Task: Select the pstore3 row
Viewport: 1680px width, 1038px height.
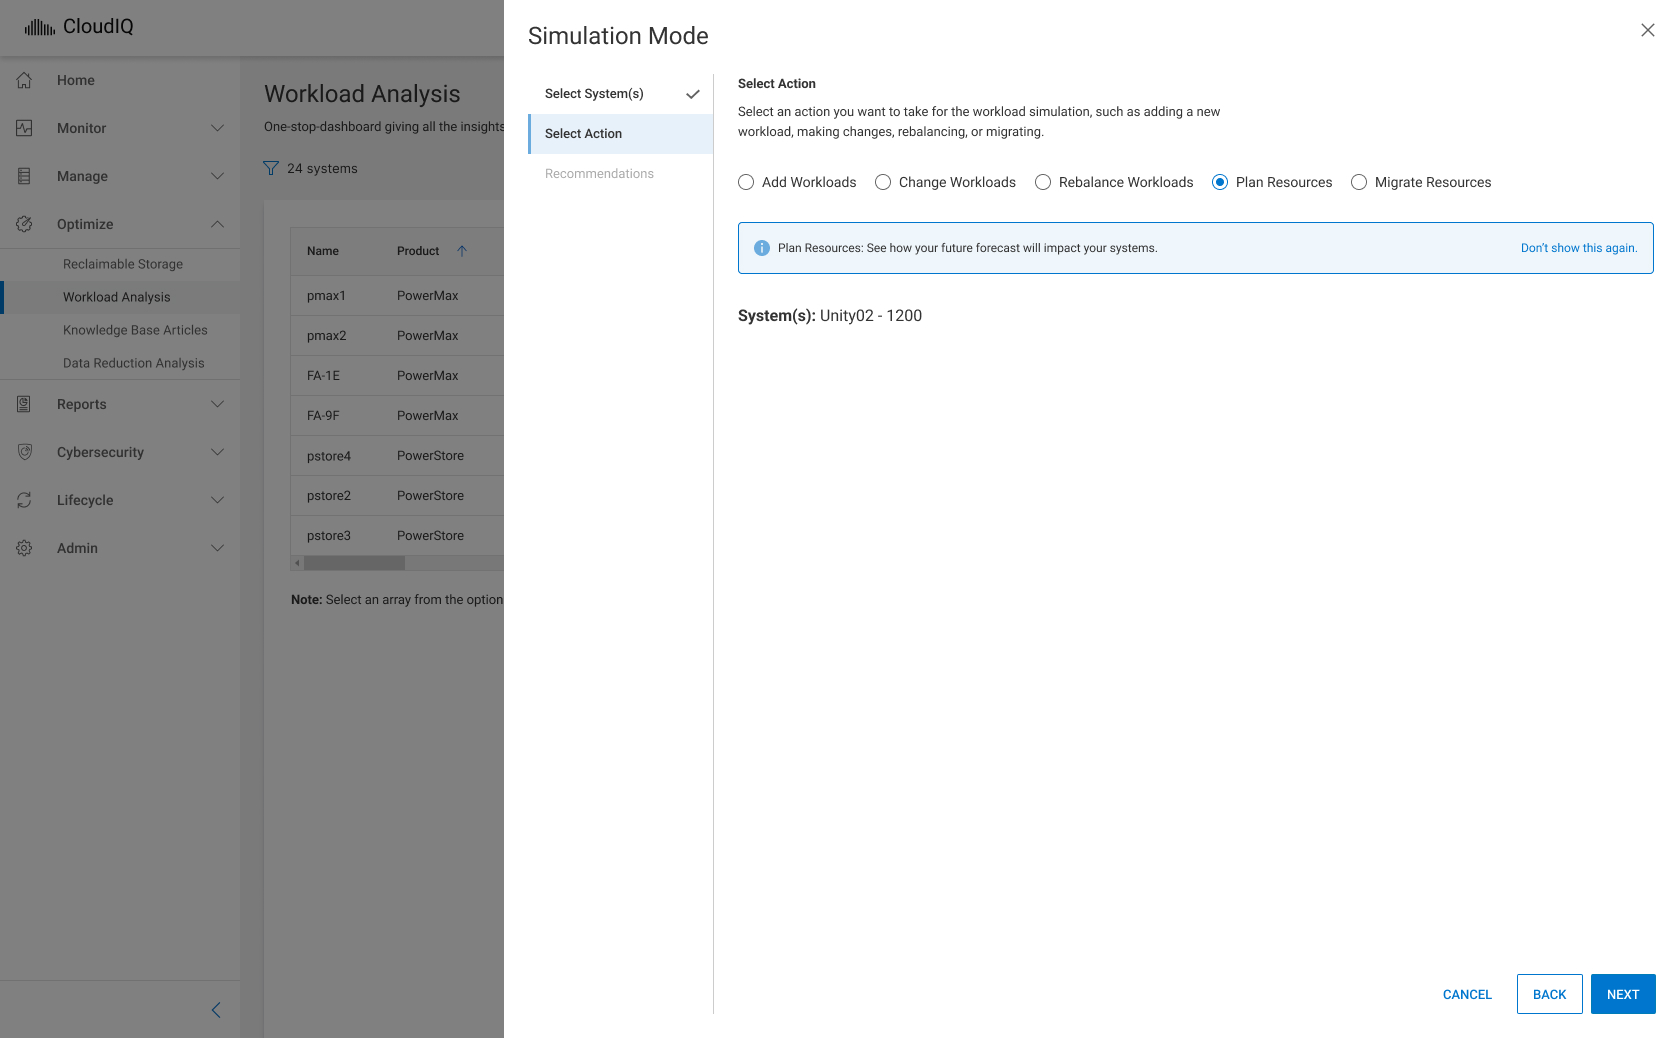Action: coord(397,536)
